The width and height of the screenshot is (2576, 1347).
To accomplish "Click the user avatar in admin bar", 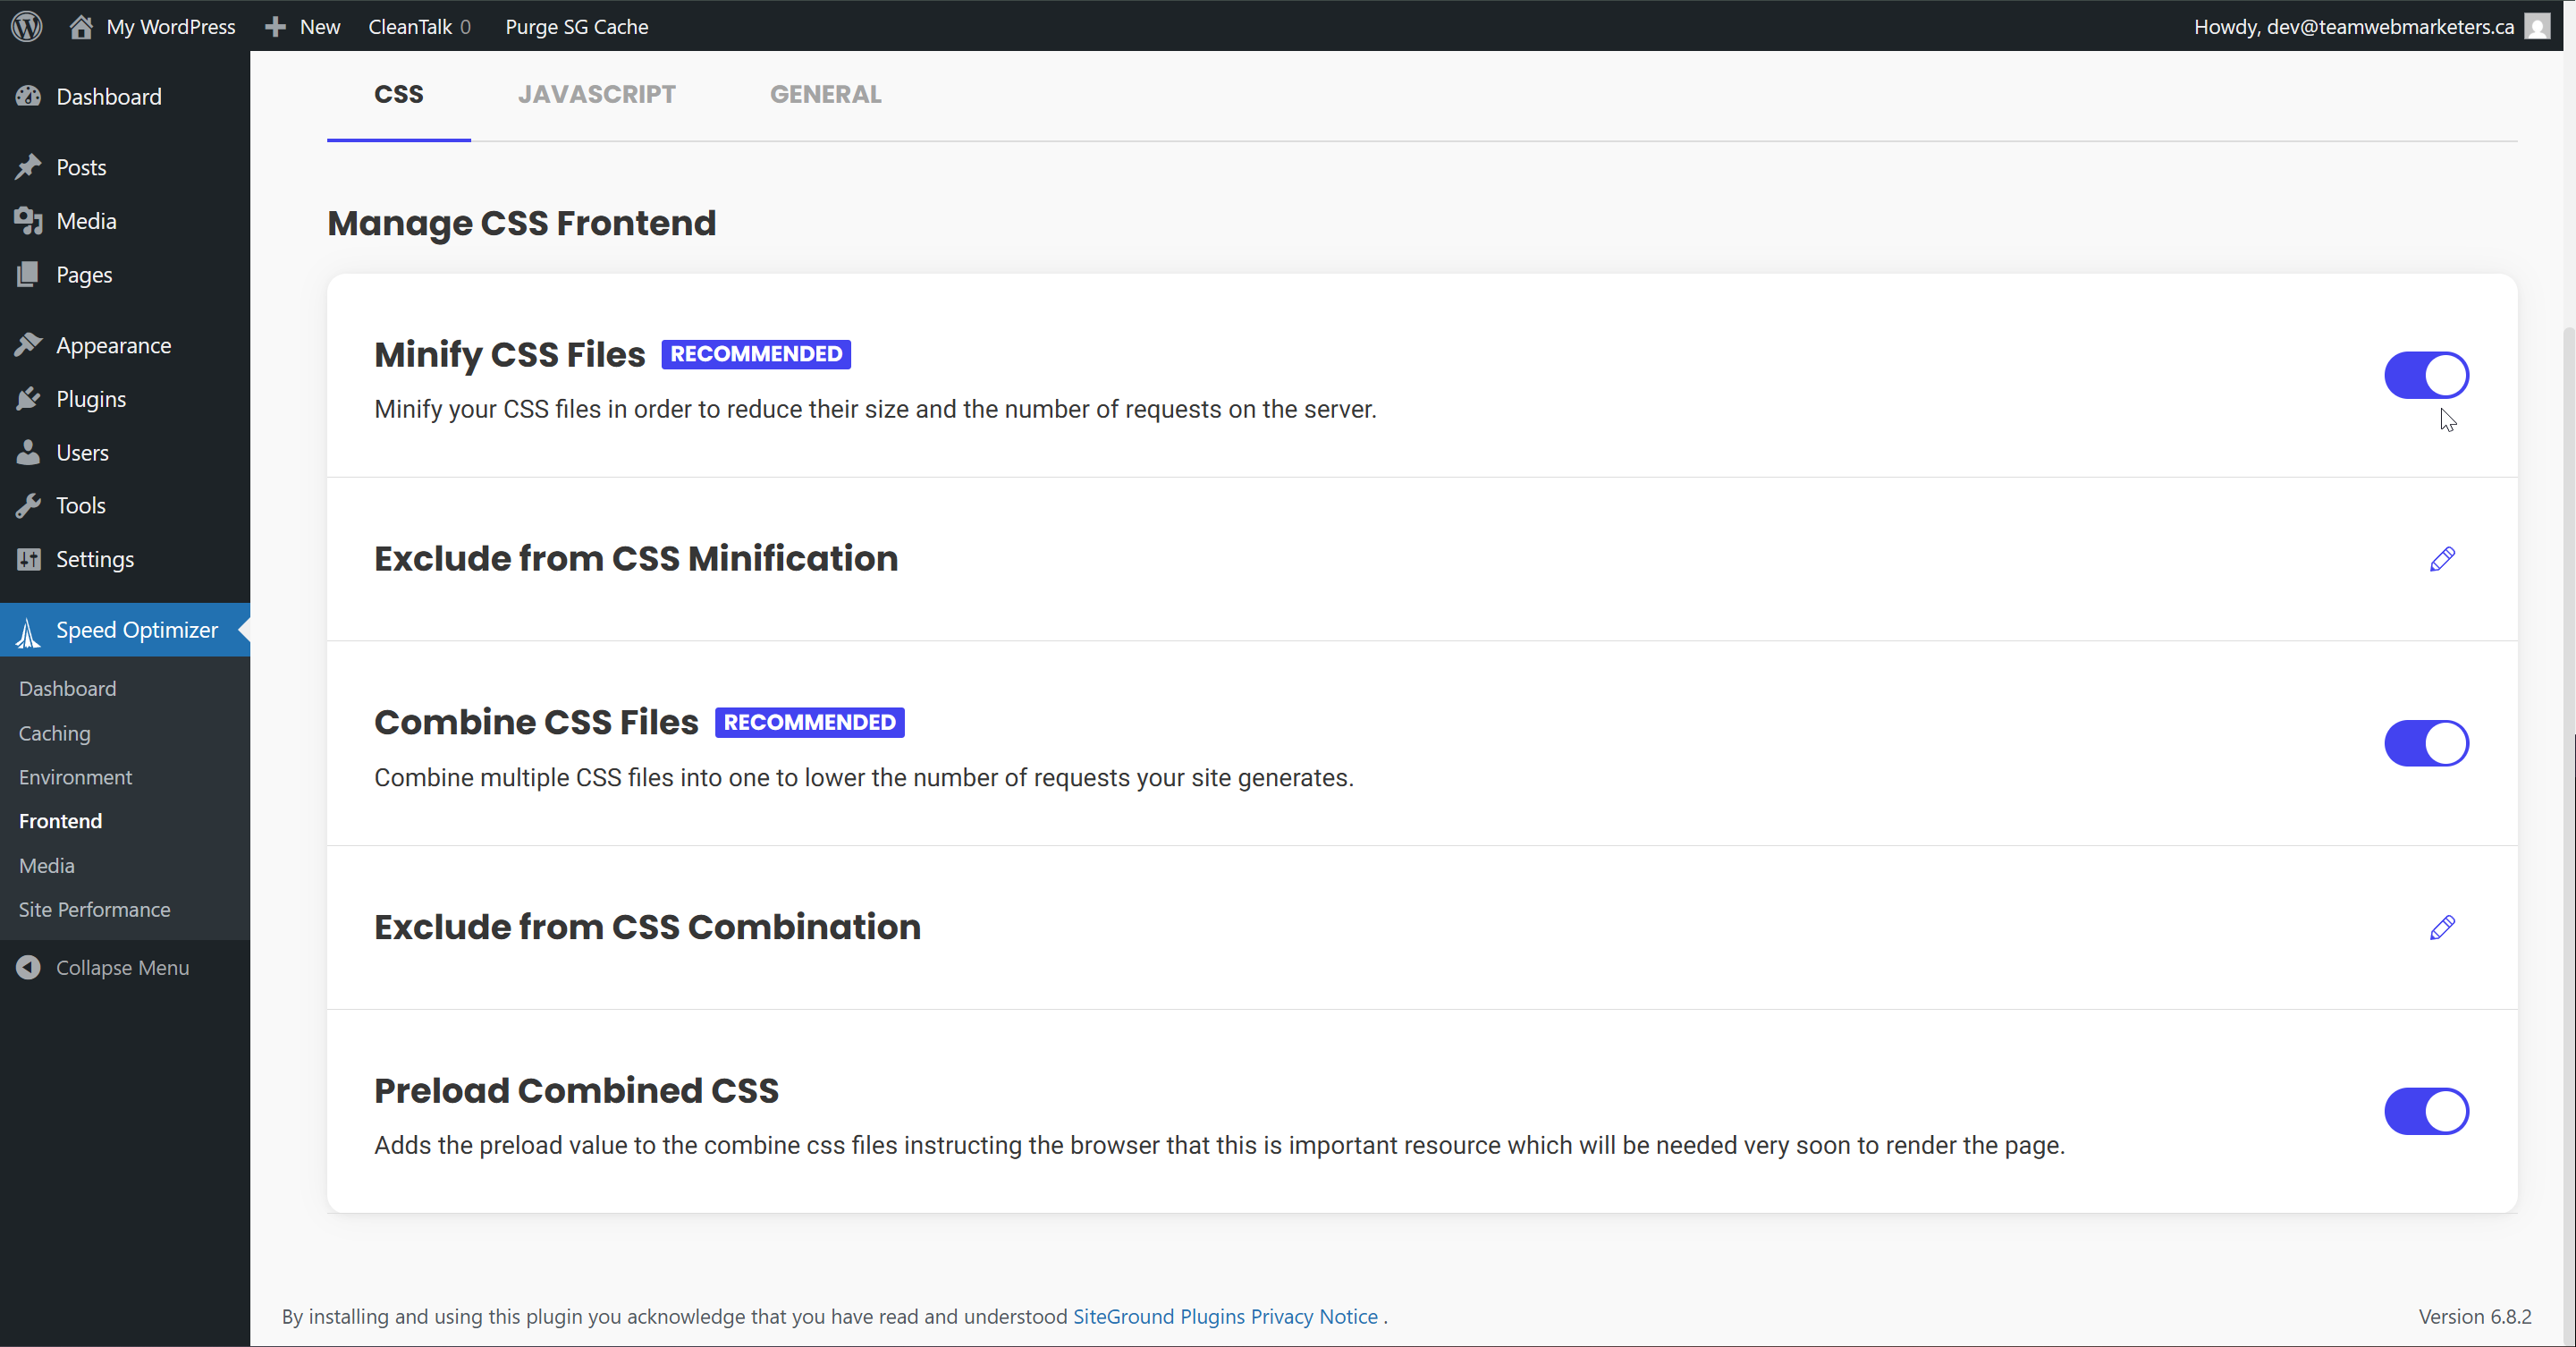I will tap(2537, 26).
